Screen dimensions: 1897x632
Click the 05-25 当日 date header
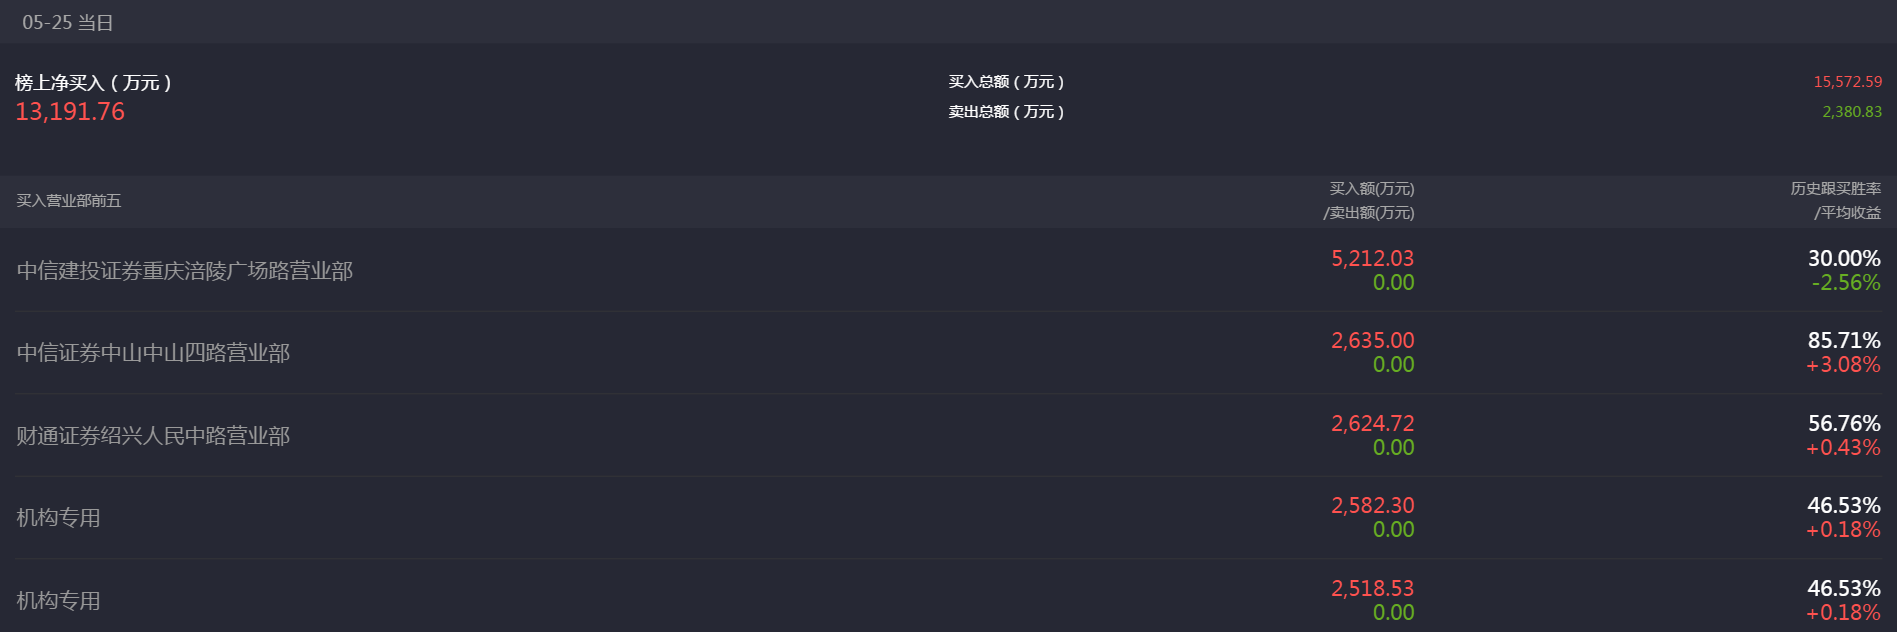pyautogui.click(x=67, y=22)
